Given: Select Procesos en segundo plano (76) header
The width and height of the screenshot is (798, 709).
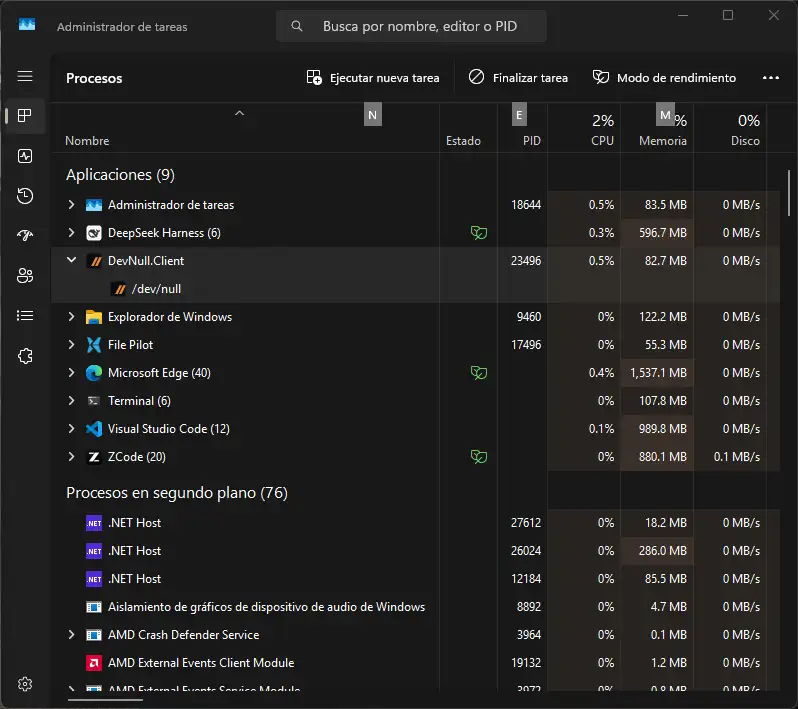Looking at the screenshot, I should [177, 493].
